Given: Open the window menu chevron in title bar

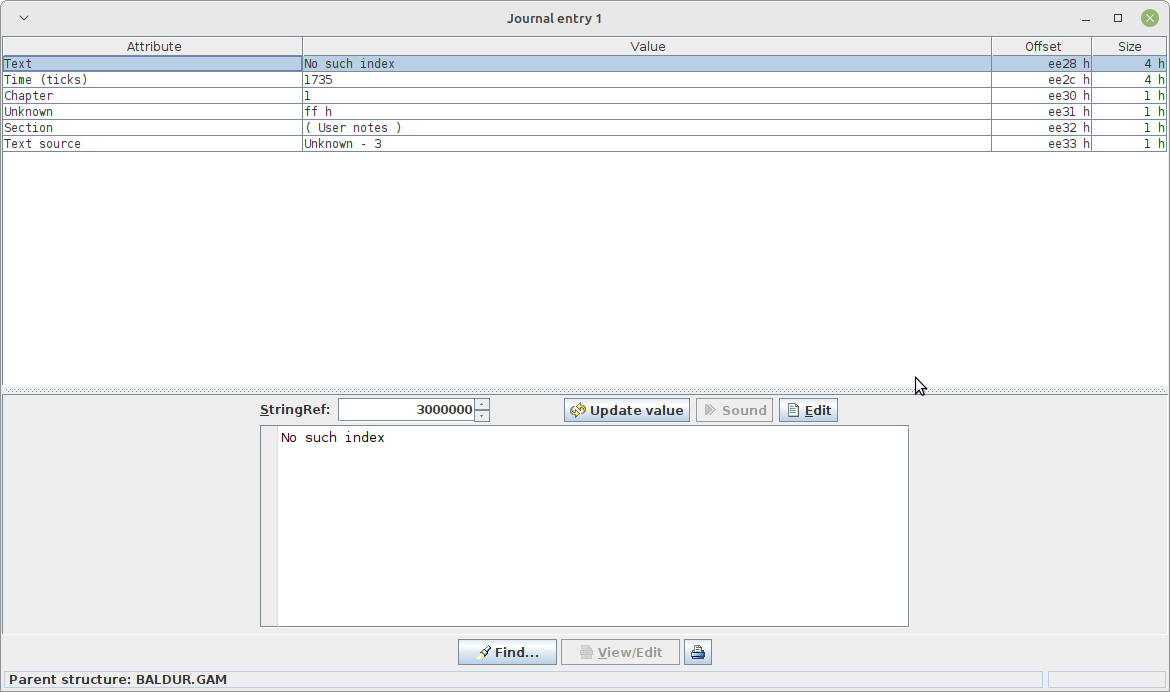Looking at the screenshot, I should [24, 18].
